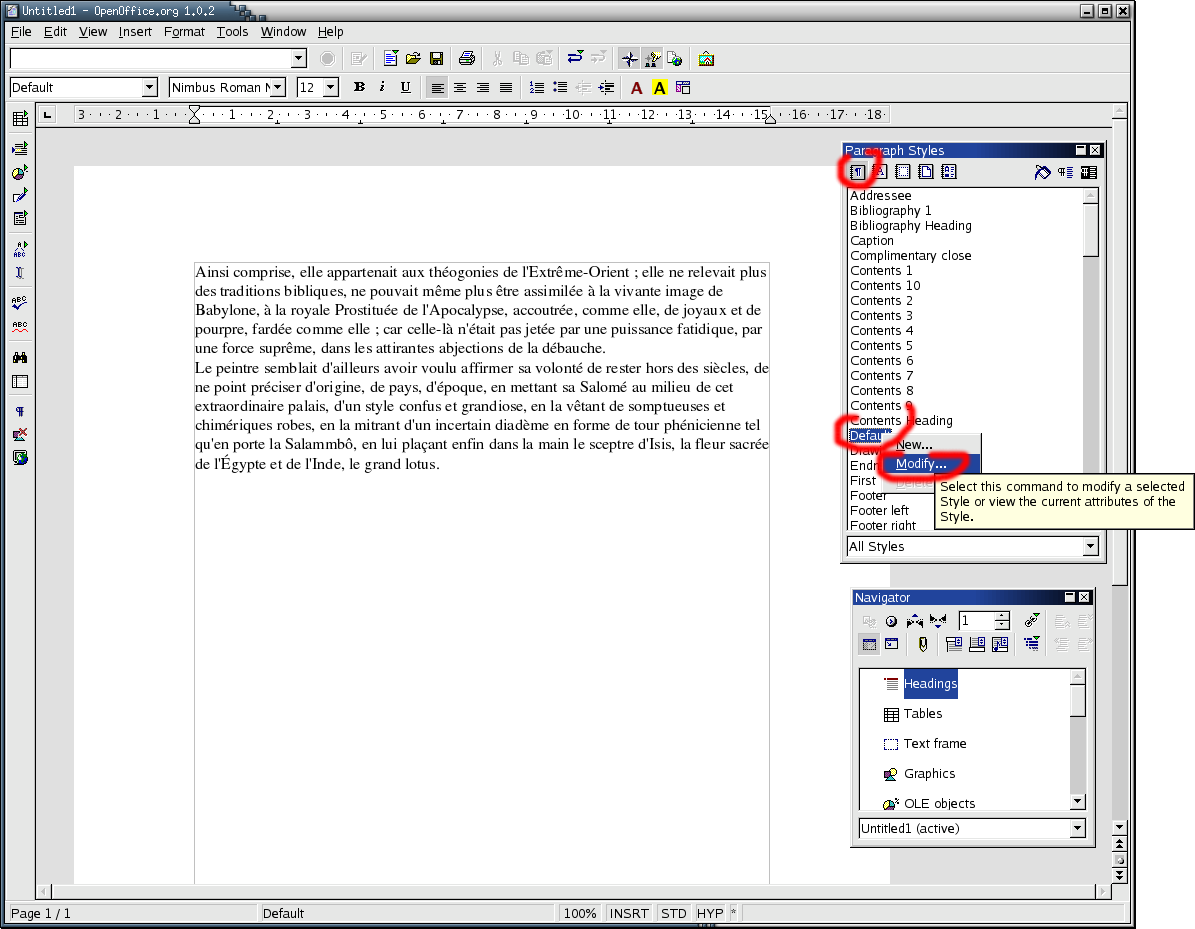Activate Fill Format Mode paint bucket
The width and height of the screenshot is (1195, 929).
tap(1042, 172)
